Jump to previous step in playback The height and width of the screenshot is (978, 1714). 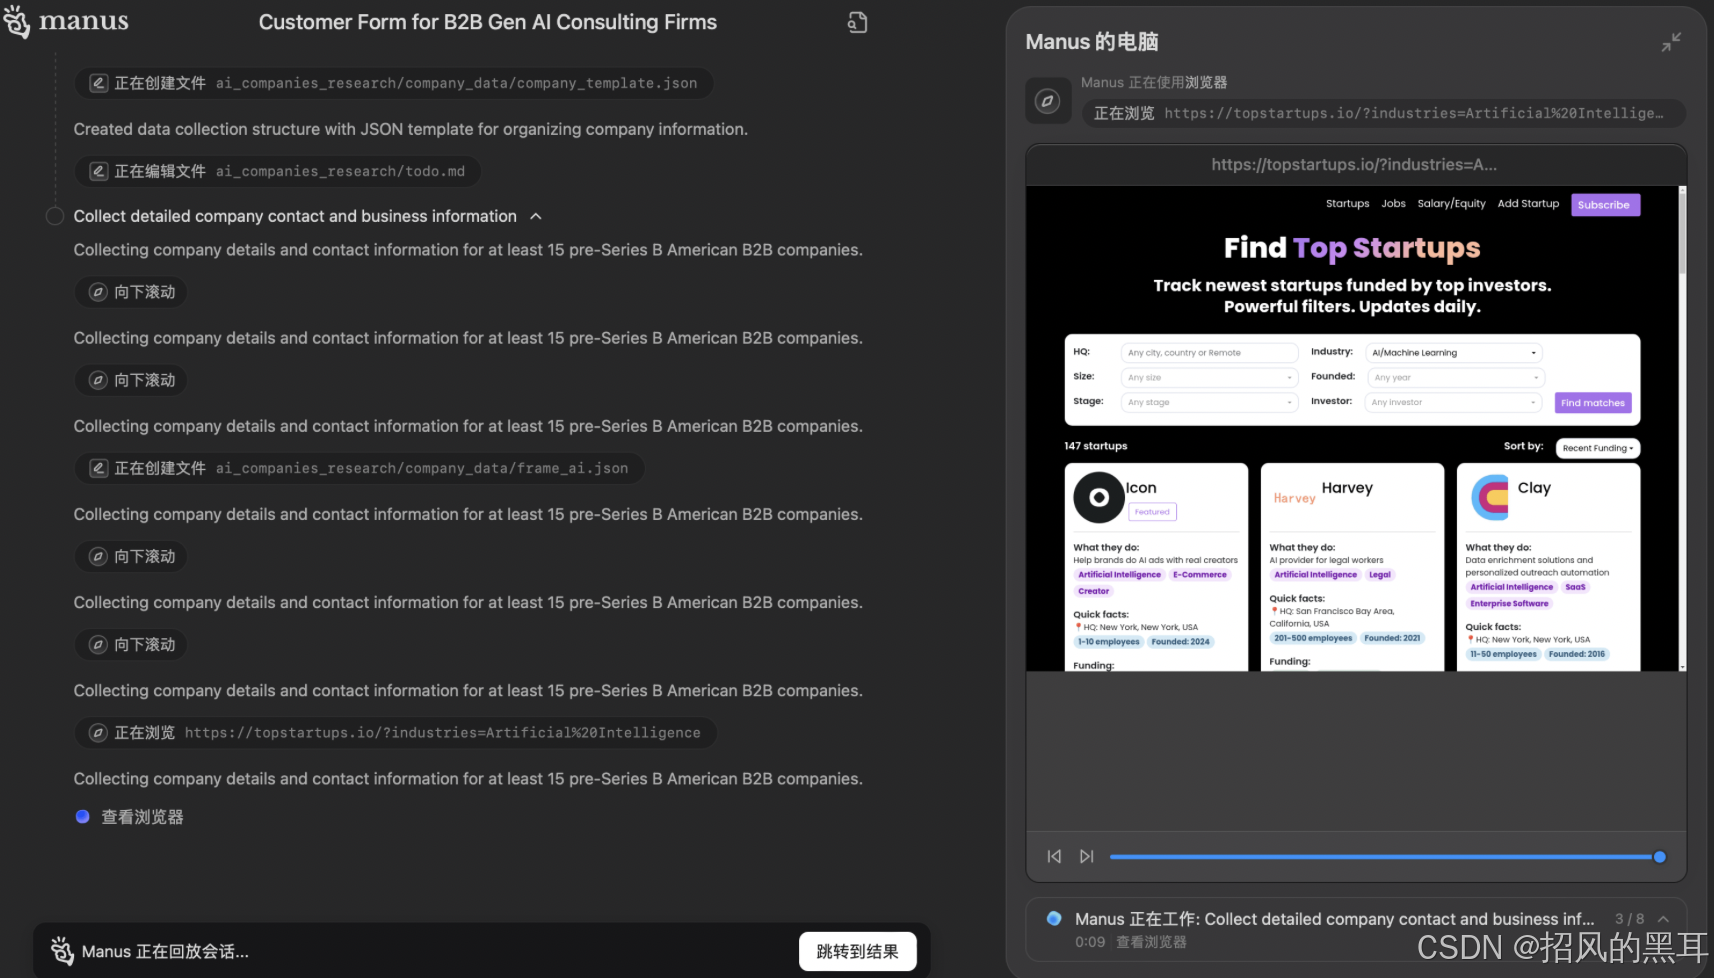(x=1054, y=856)
